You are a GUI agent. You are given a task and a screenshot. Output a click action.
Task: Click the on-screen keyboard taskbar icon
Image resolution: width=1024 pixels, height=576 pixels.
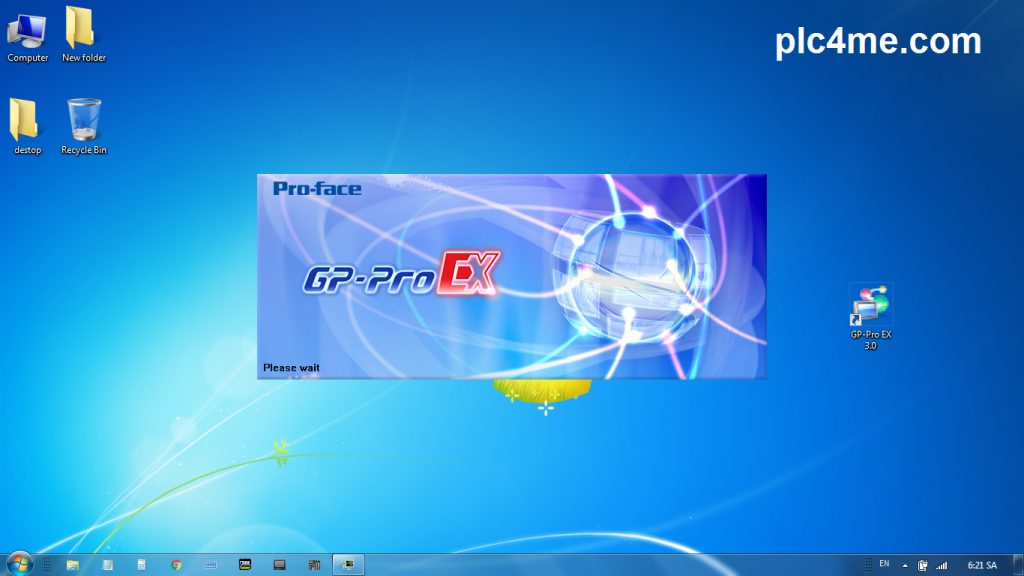pos(211,565)
